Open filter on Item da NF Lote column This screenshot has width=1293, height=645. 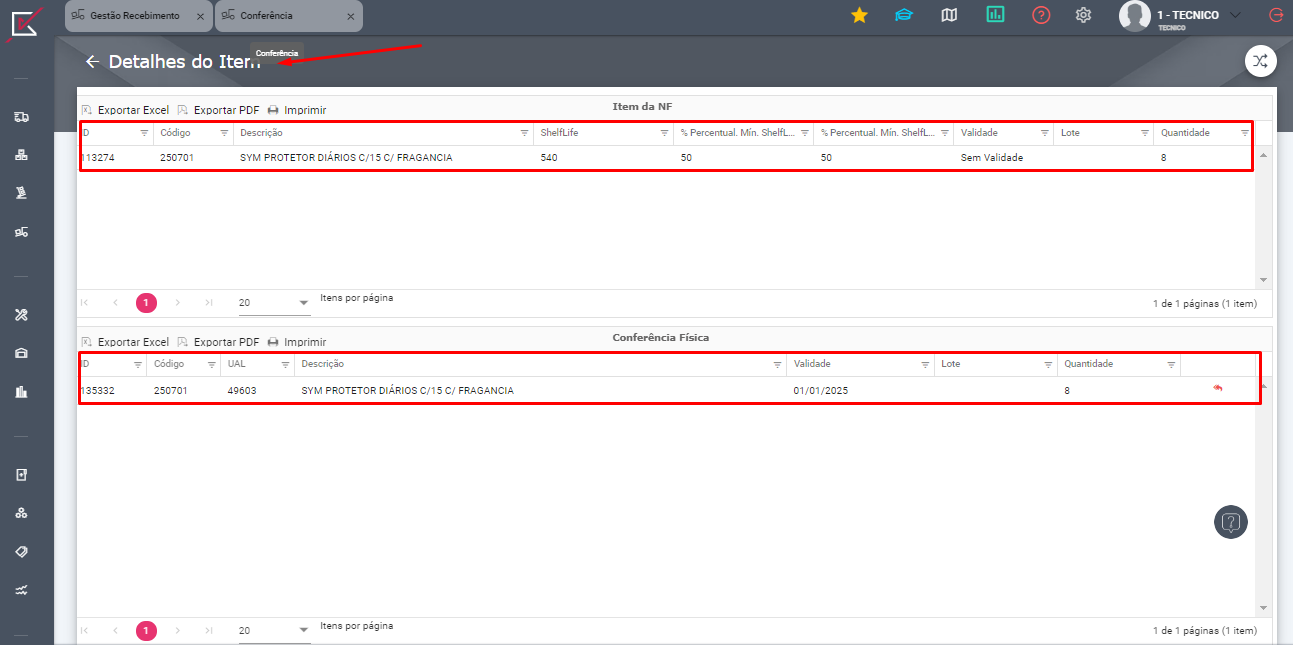click(x=1144, y=133)
